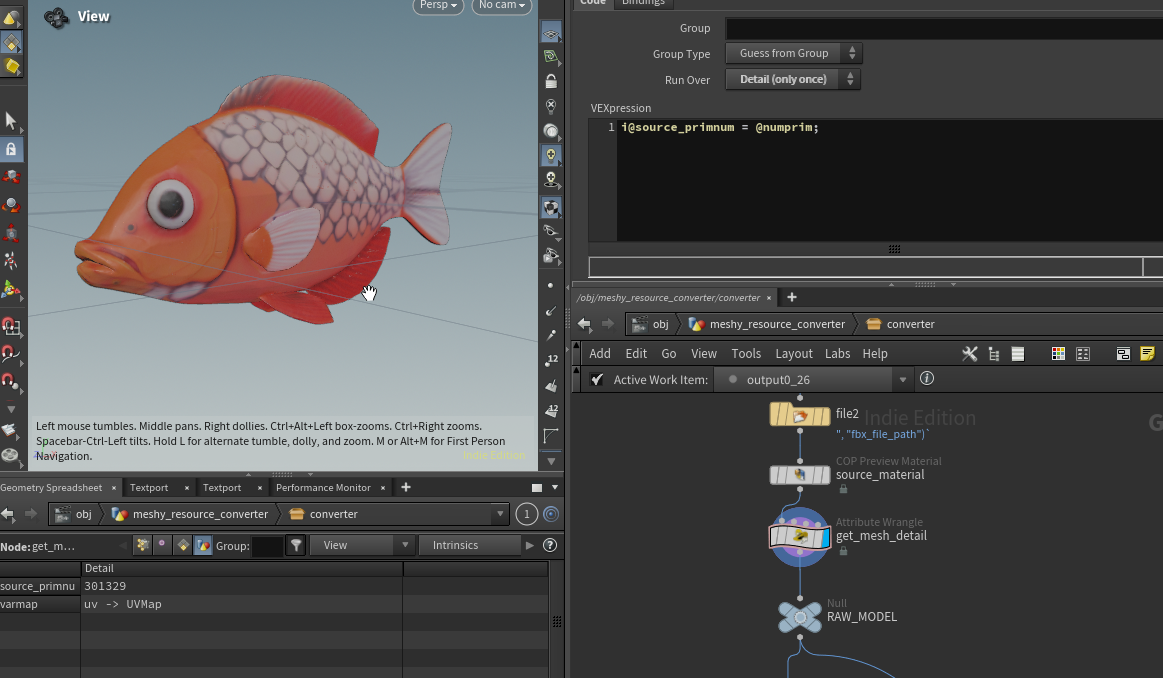The height and width of the screenshot is (678, 1163).
Task: Go back in network editor navigation
Action: (584, 324)
